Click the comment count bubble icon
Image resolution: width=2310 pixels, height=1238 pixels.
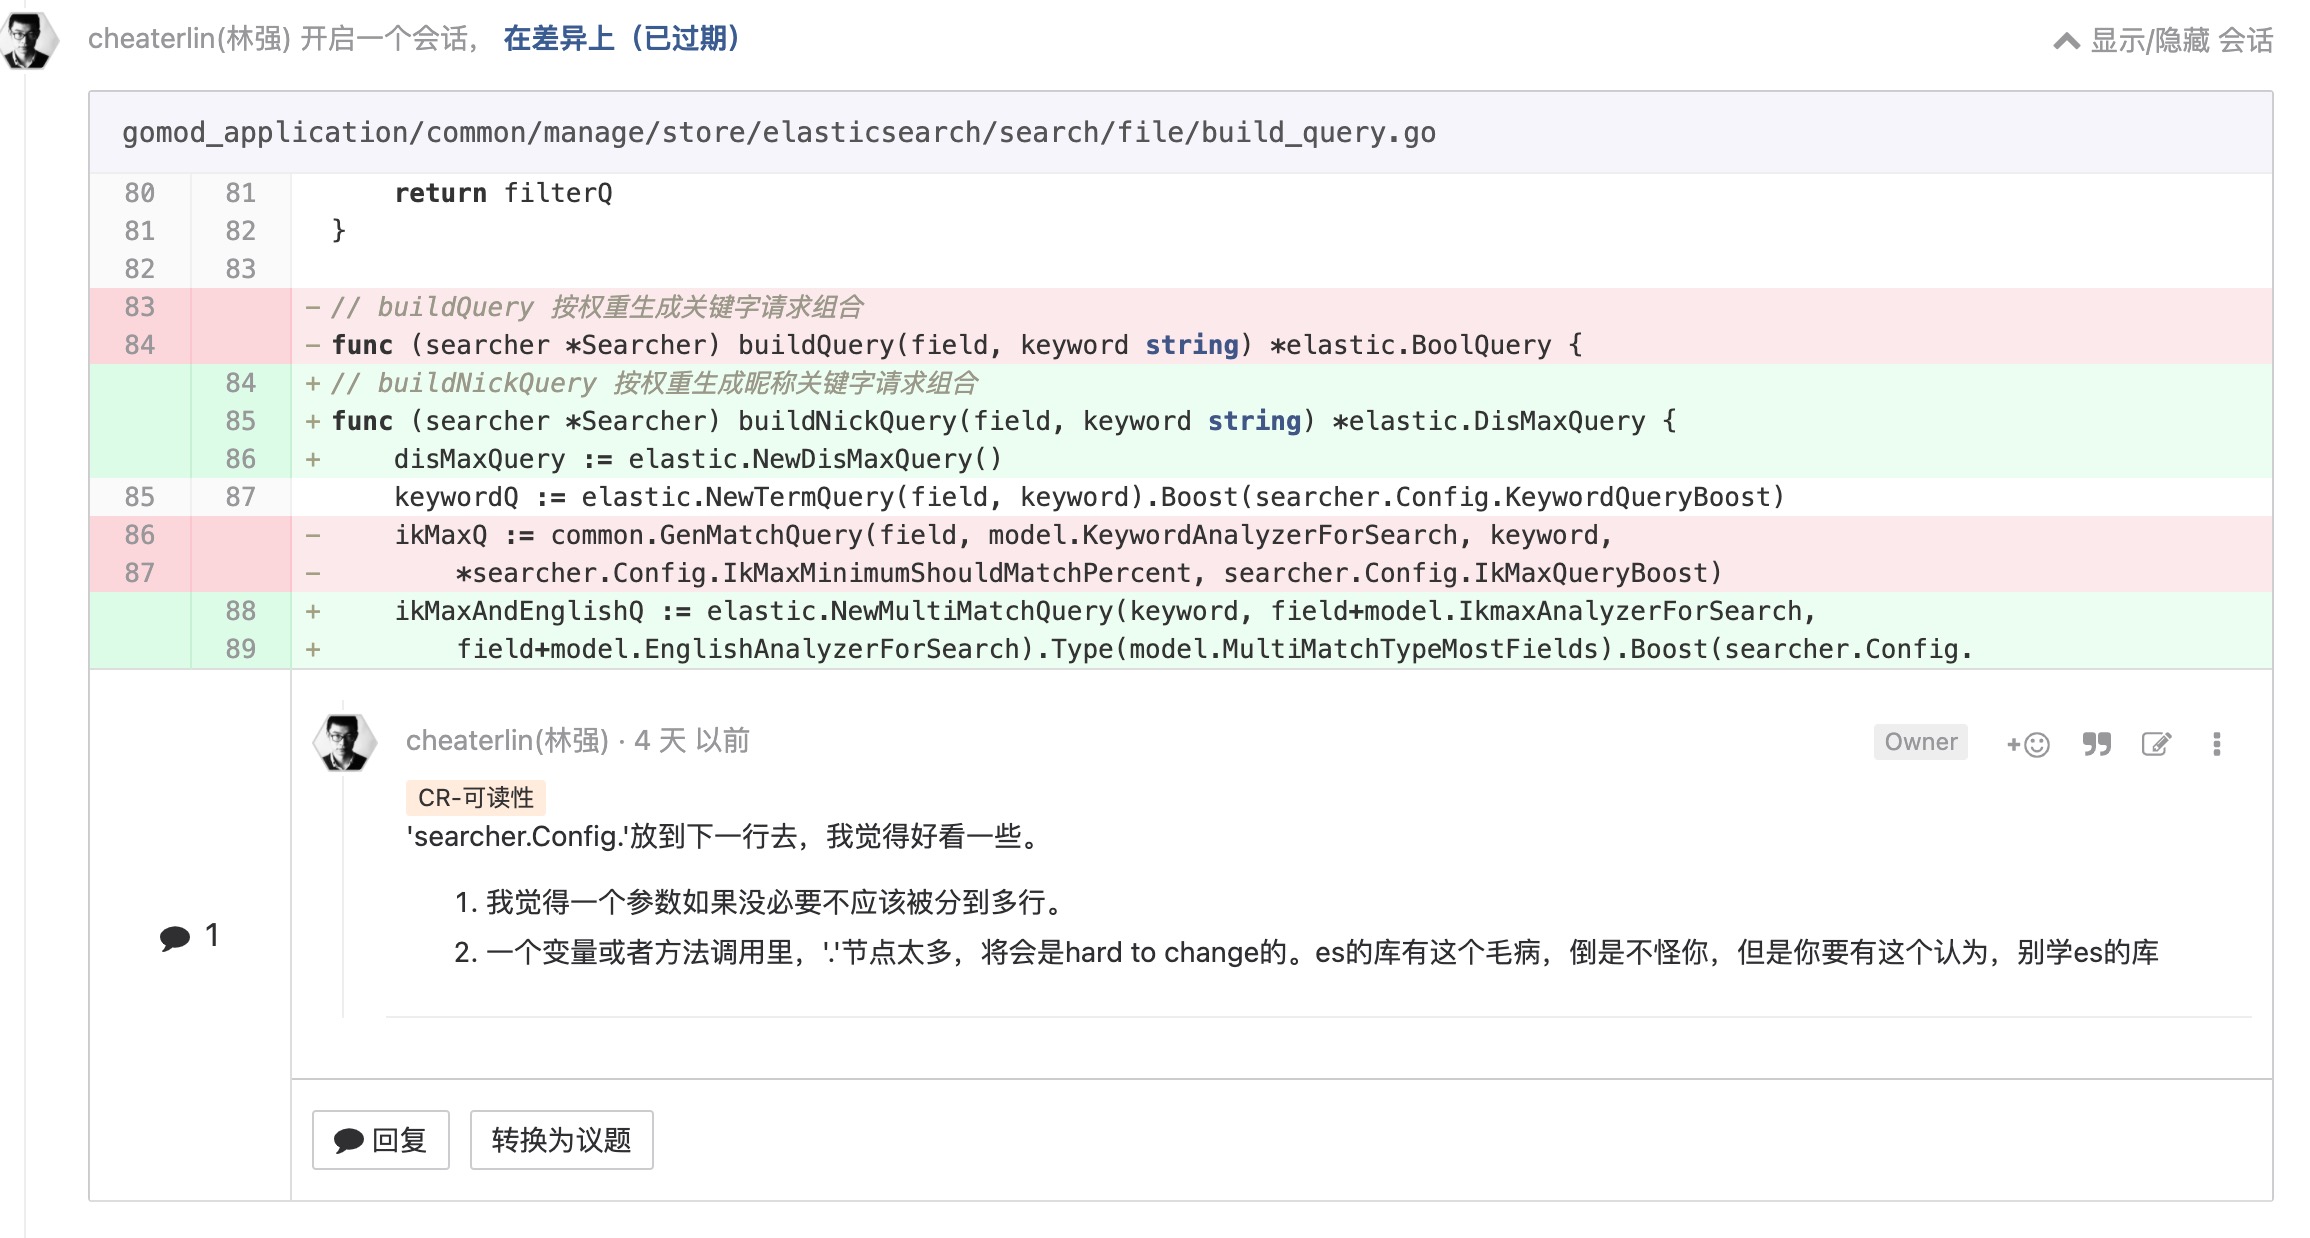175,937
